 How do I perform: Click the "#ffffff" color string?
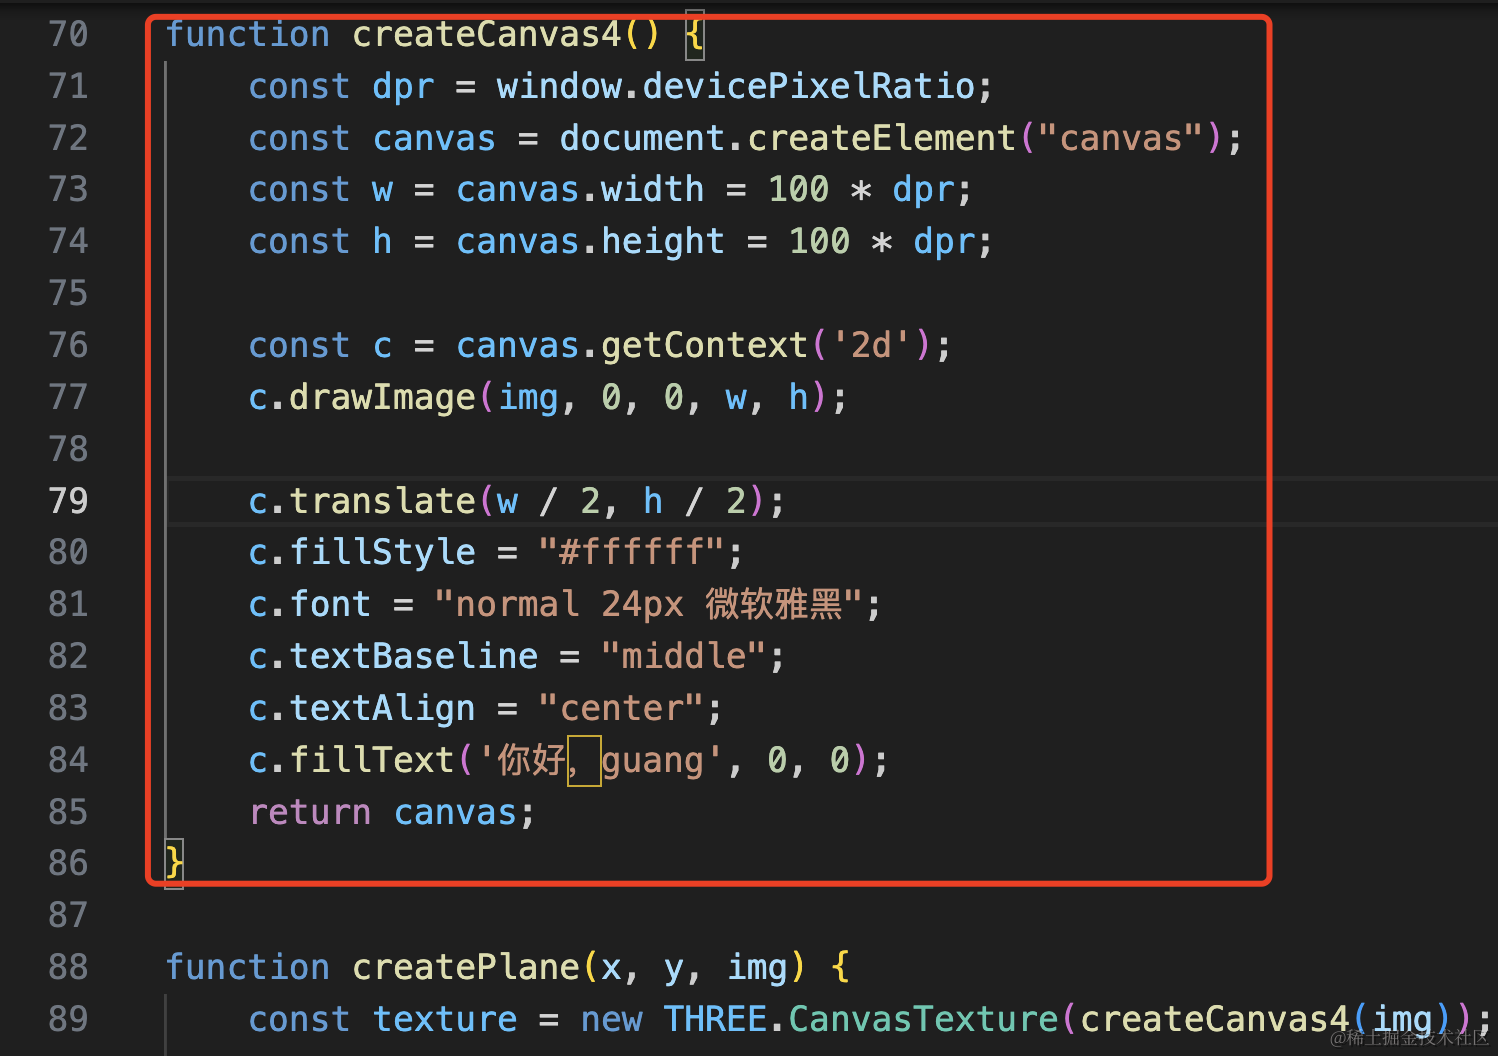point(631,552)
